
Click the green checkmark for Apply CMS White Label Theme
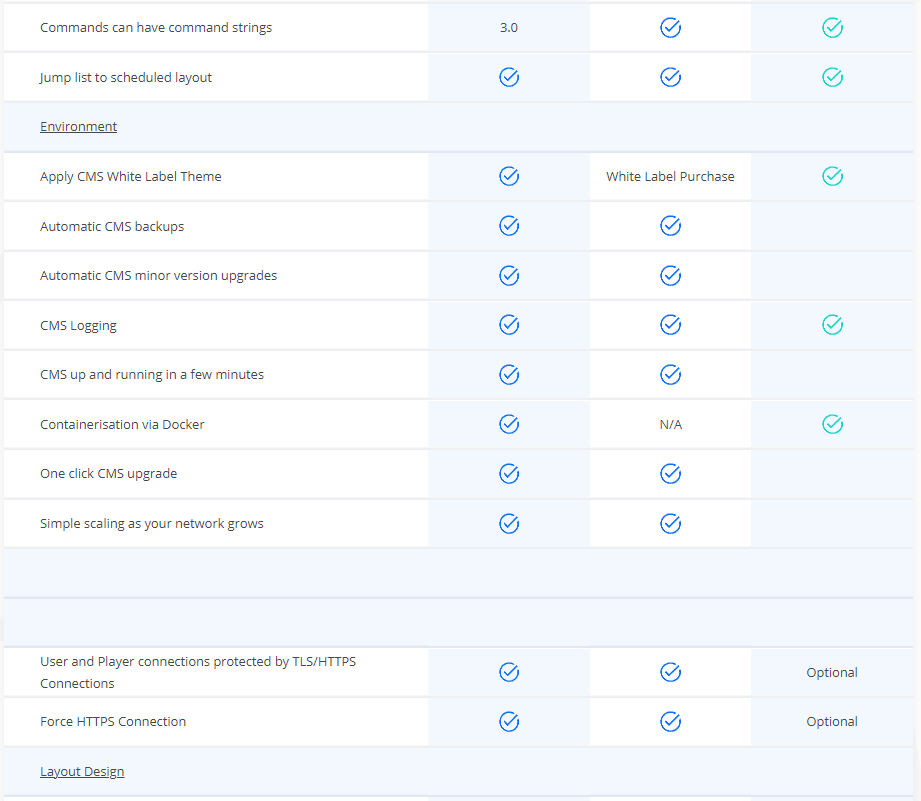click(832, 176)
